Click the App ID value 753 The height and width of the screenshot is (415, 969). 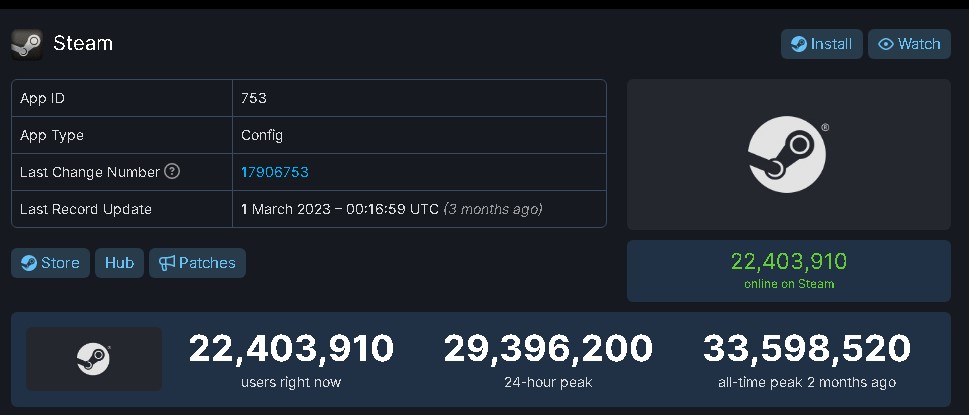(x=254, y=98)
